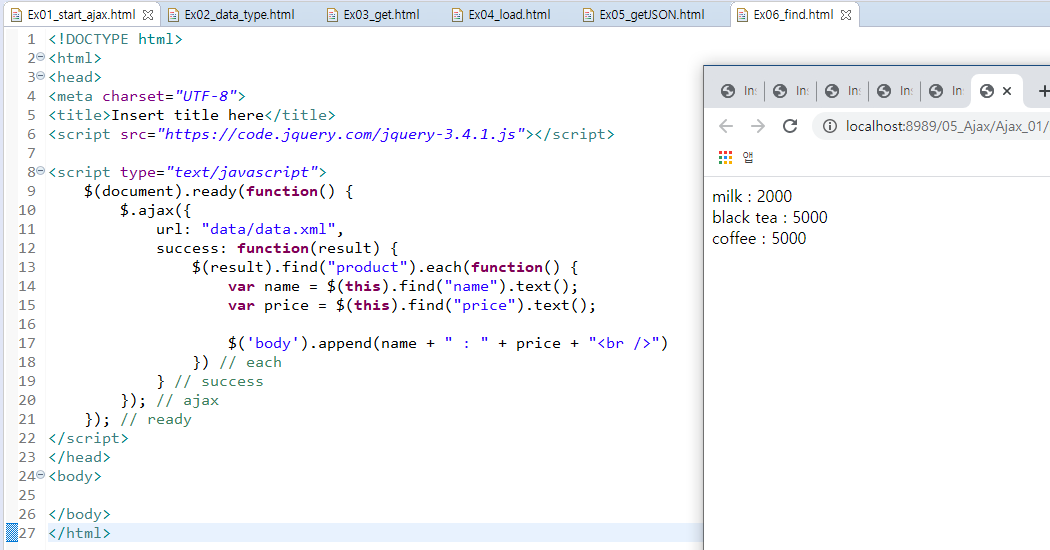The height and width of the screenshot is (550, 1050).
Task: Click 'coffee : 5000' text in browser
Action: click(759, 238)
